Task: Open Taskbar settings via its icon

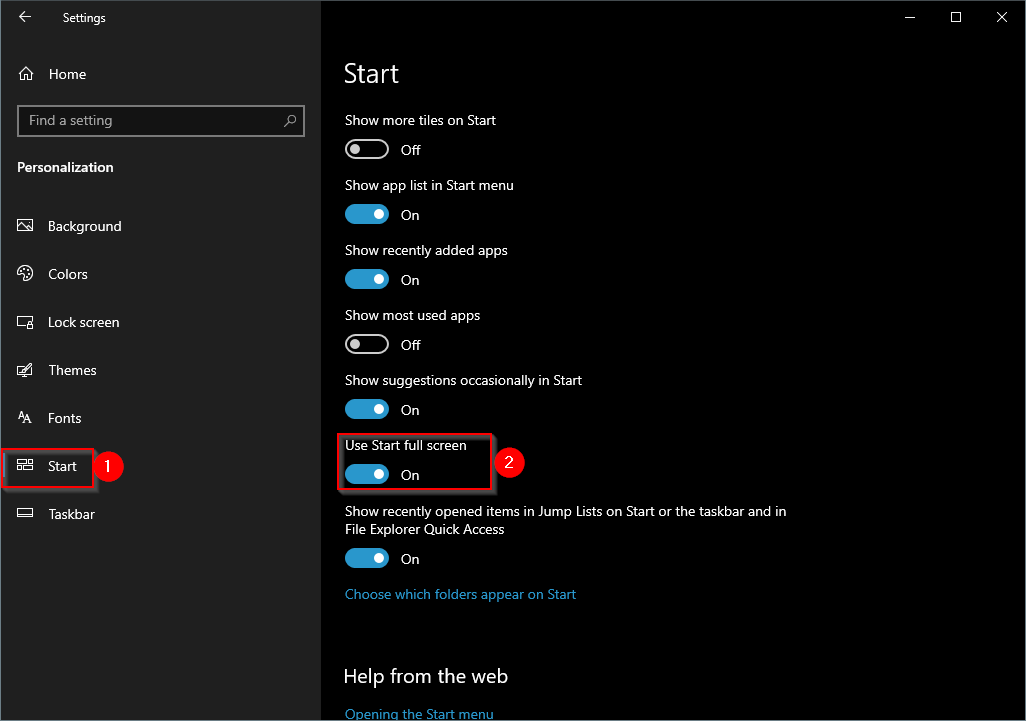Action: pos(25,514)
